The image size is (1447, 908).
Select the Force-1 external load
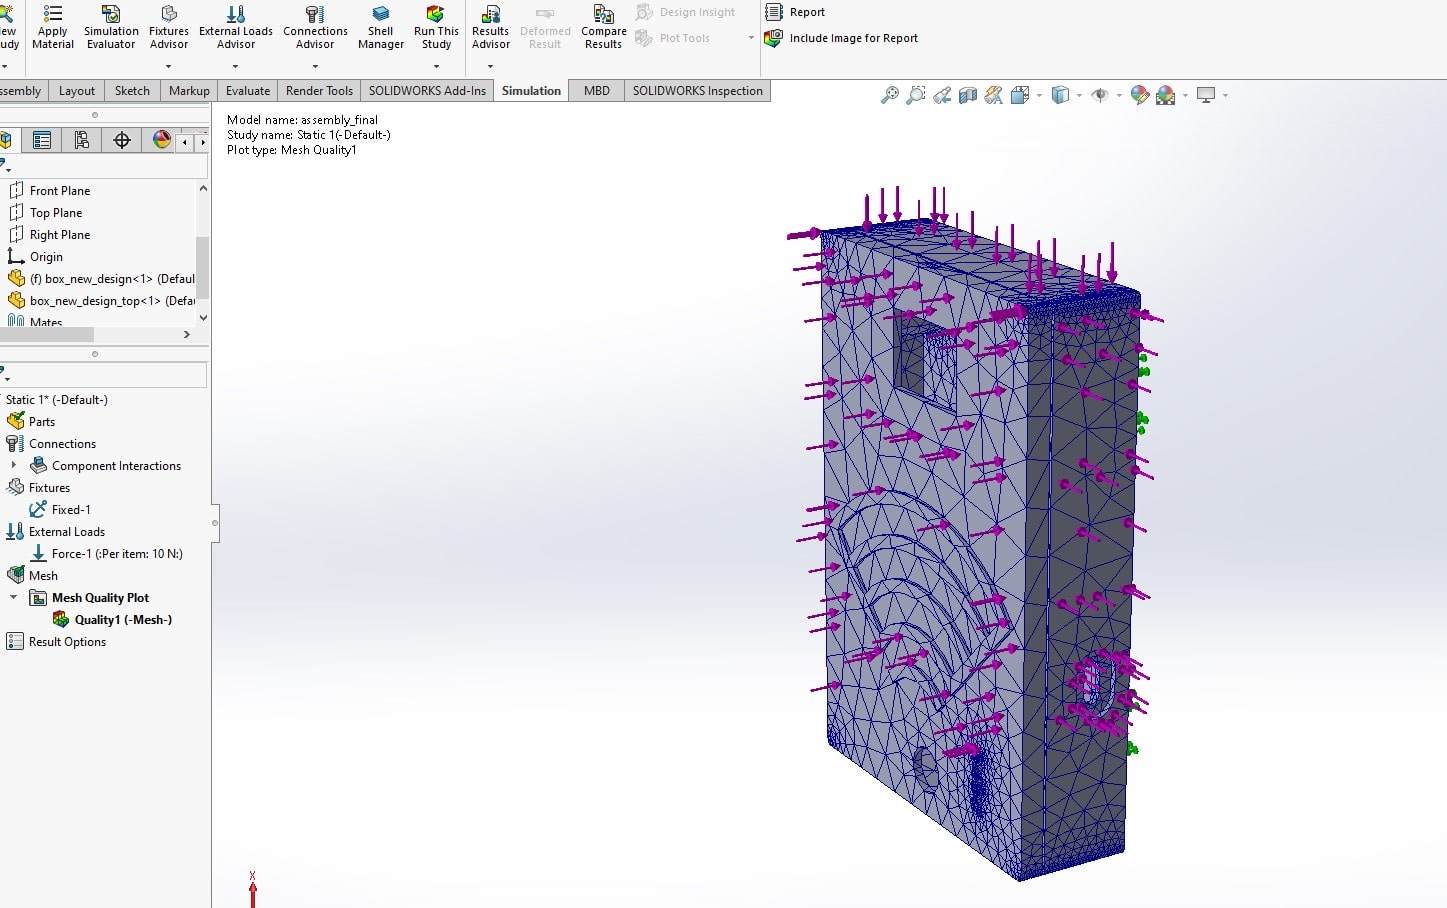[x=106, y=553]
